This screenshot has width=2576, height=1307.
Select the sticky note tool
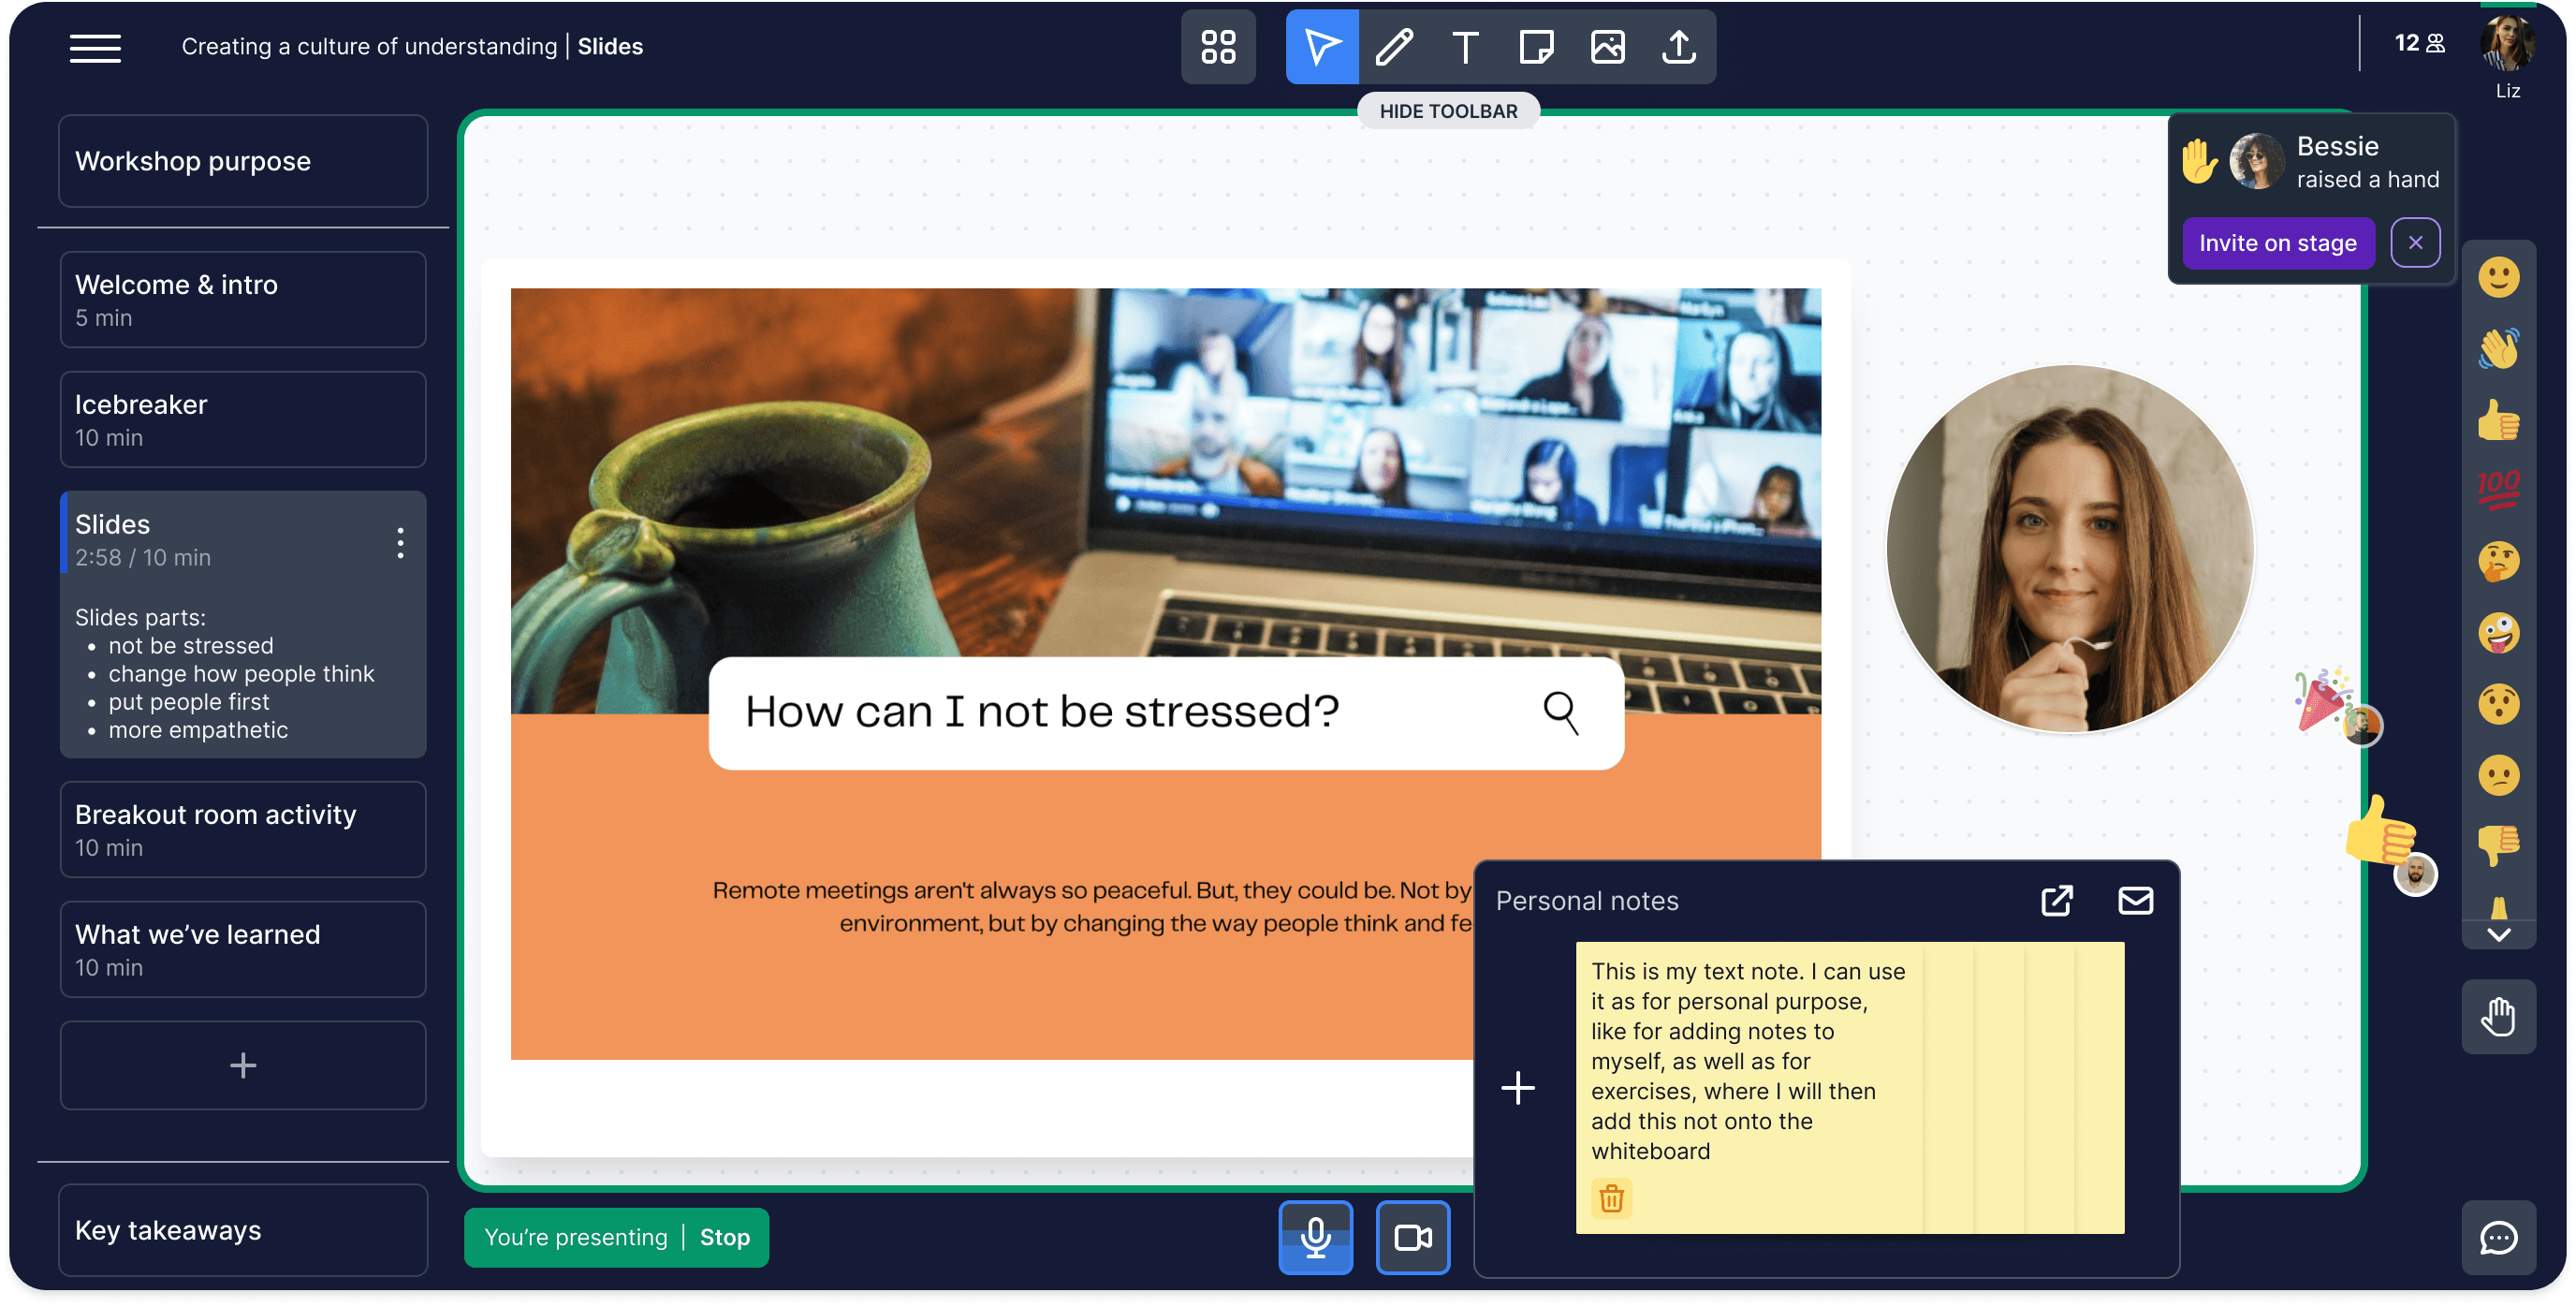[x=1536, y=47]
